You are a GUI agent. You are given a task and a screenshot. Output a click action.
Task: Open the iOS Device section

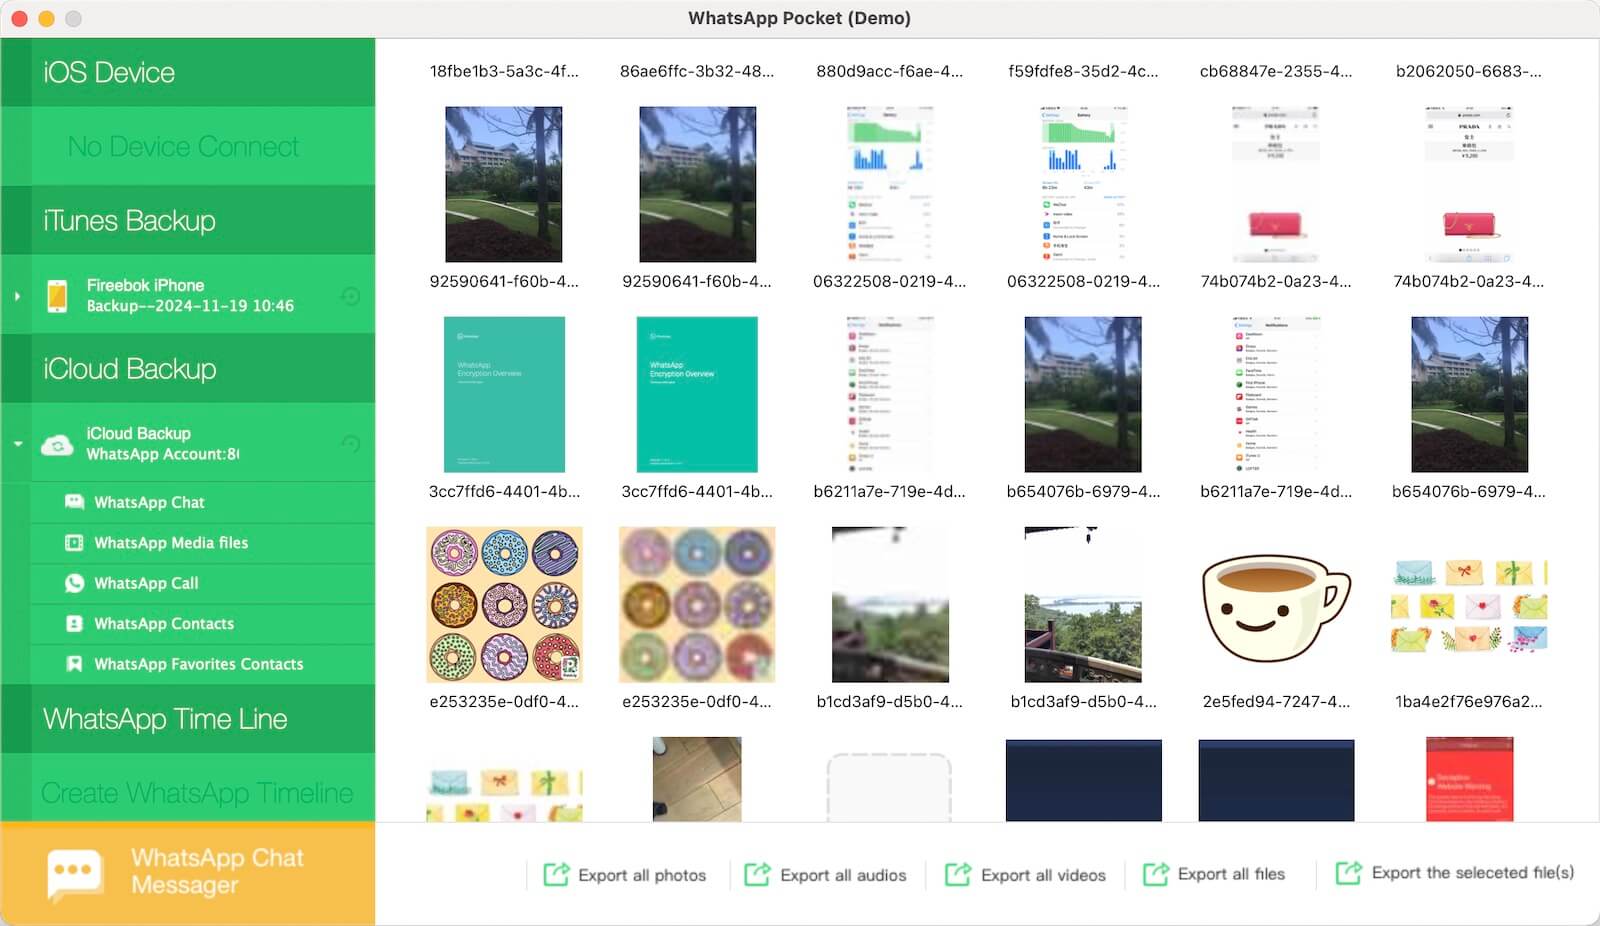[188, 72]
